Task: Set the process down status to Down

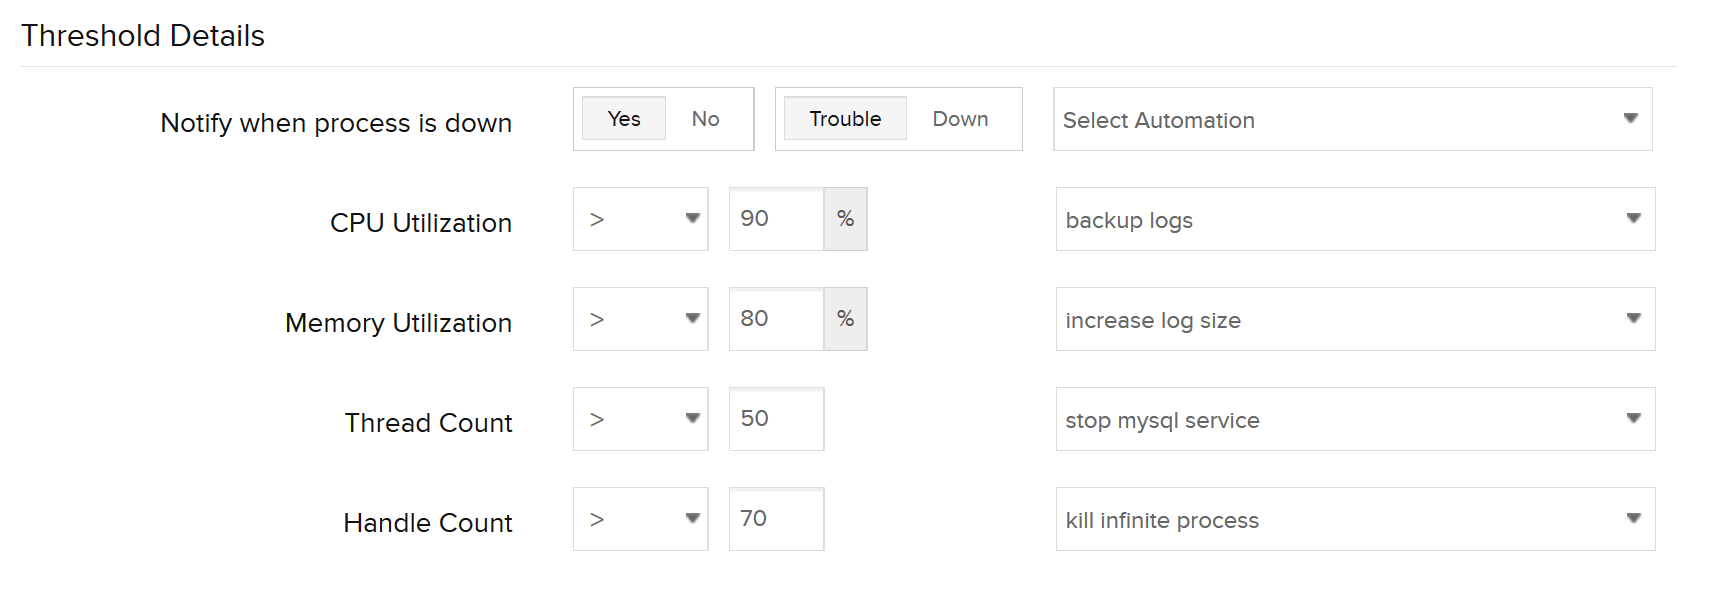Action: [x=960, y=119]
